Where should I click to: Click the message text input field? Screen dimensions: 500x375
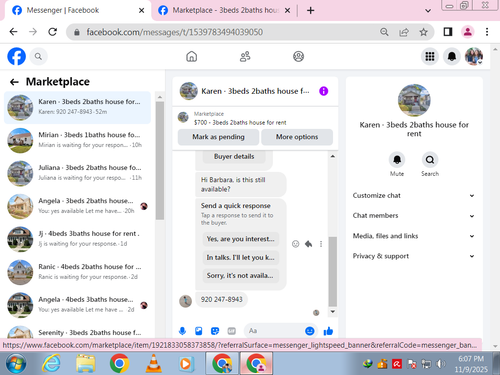[275, 331]
